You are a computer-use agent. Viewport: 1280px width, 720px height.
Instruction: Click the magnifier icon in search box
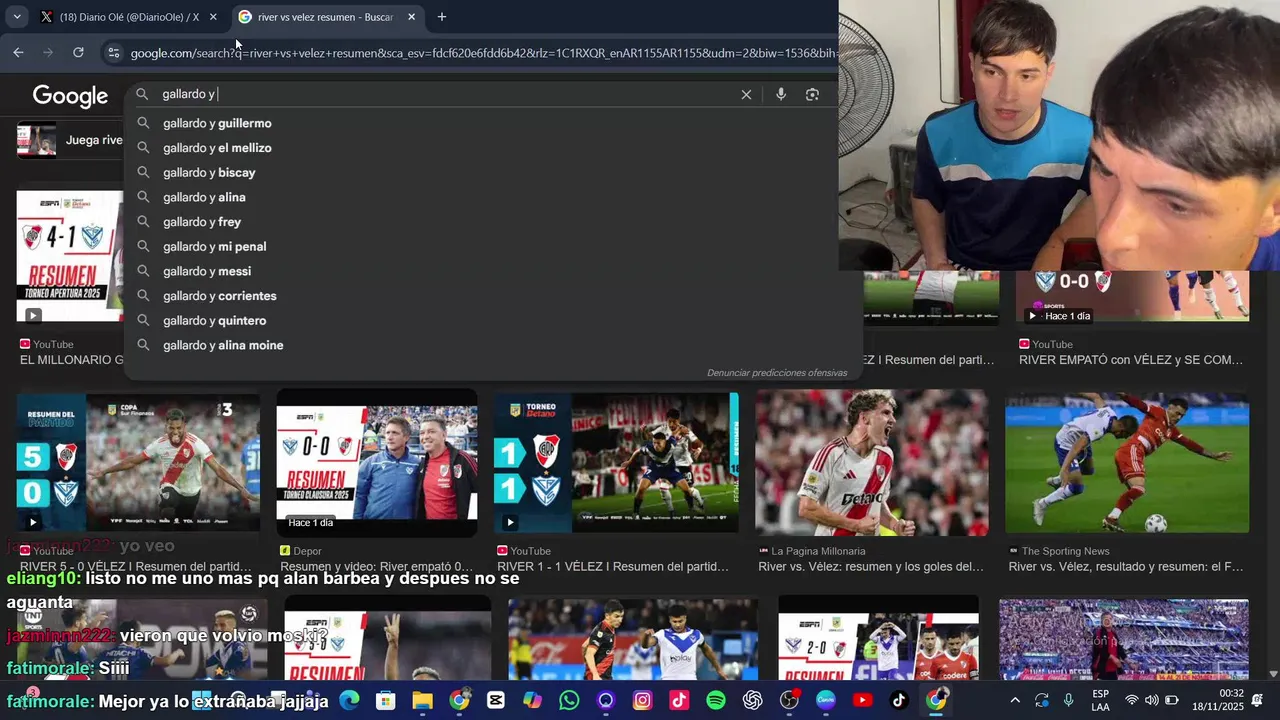pyautogui.click(x=142, y=94)
